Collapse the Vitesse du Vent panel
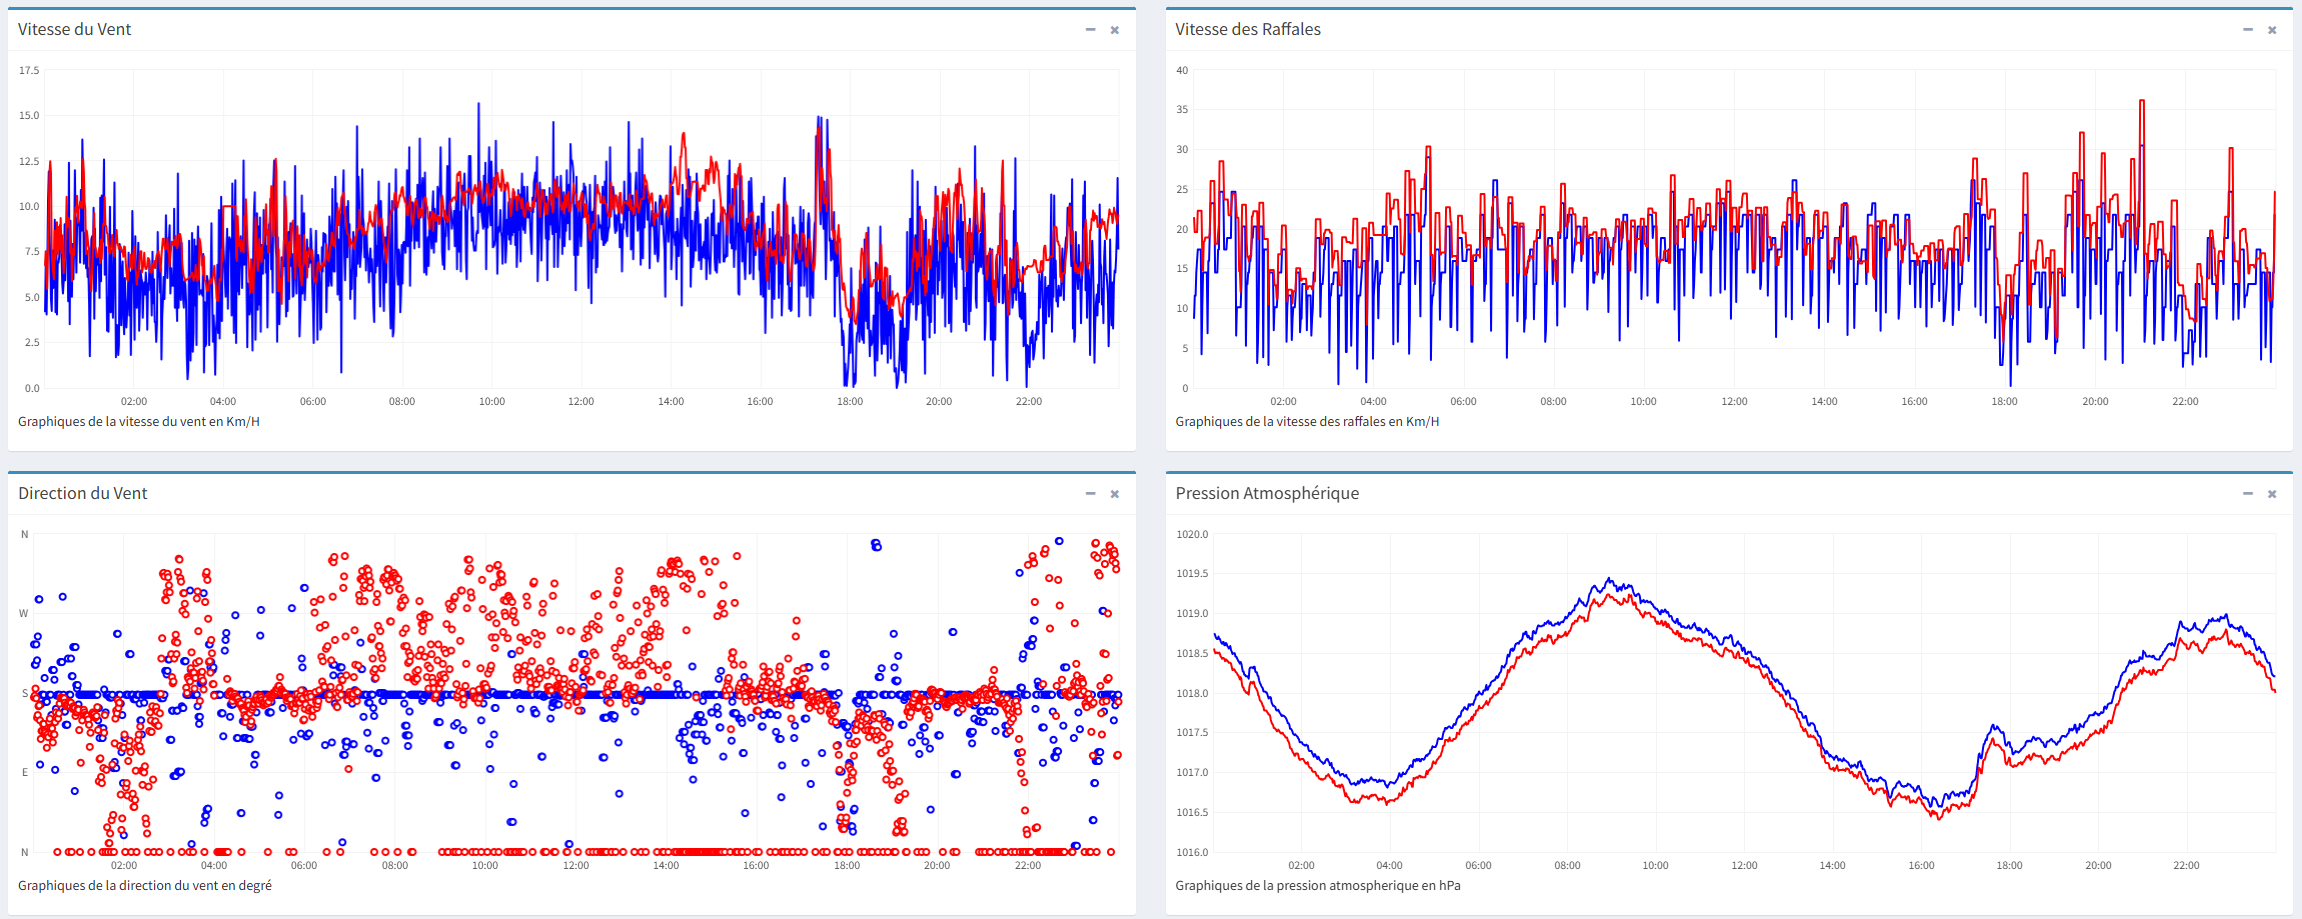The width and height of the screenshot is (2302, 919). pos(1090,30)
